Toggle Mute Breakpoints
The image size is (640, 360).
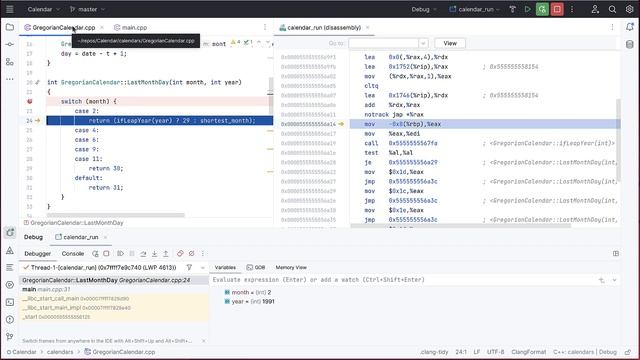[x=191, y=253]
